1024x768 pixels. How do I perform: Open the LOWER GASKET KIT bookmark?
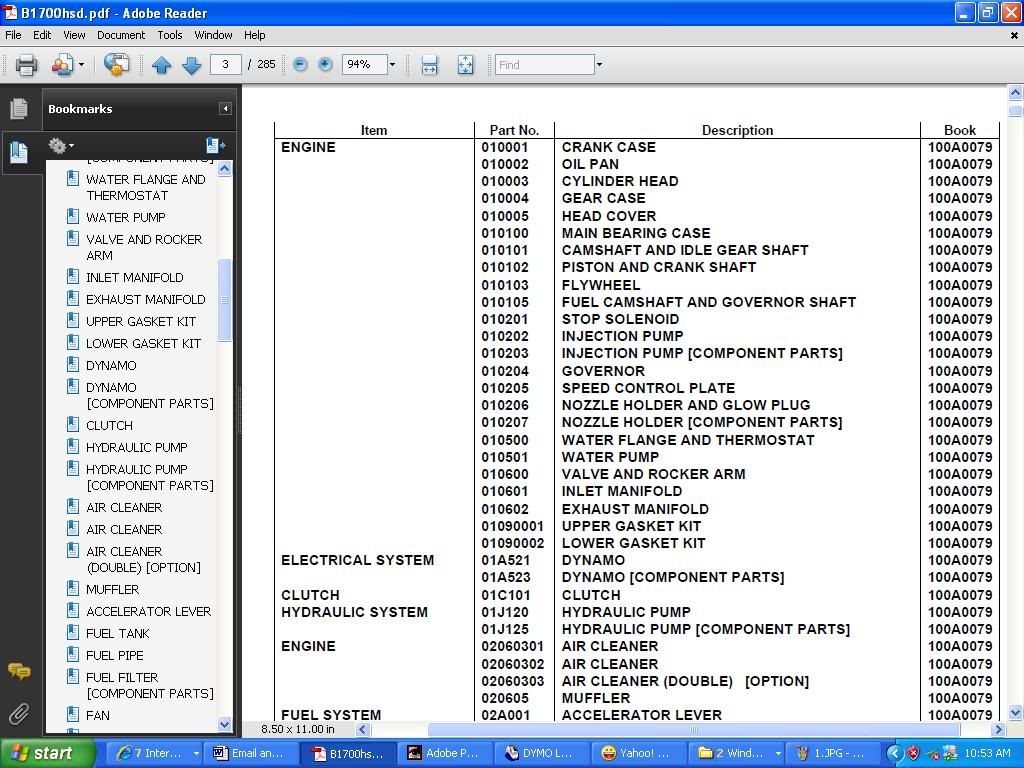tap(144, 344)
